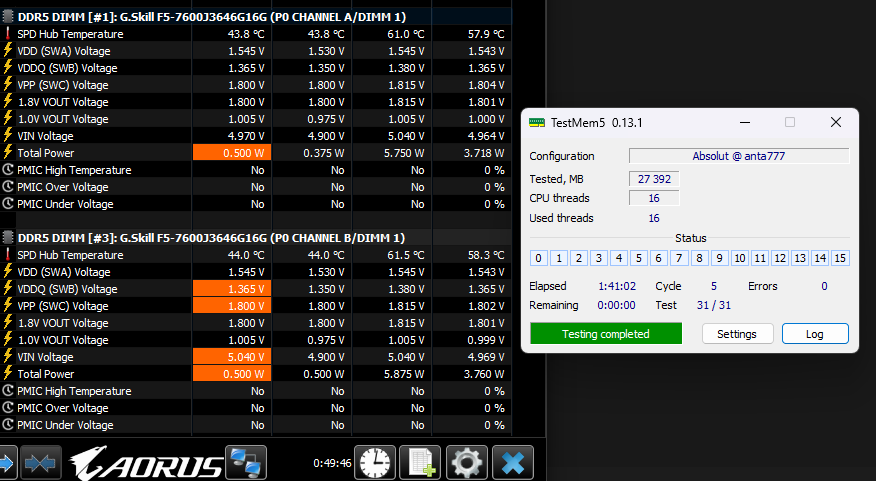Select DIMM #1 VDDQ (SWB) Voltage row label
Screen dimensions: 876x481
[x=67, y=68]
